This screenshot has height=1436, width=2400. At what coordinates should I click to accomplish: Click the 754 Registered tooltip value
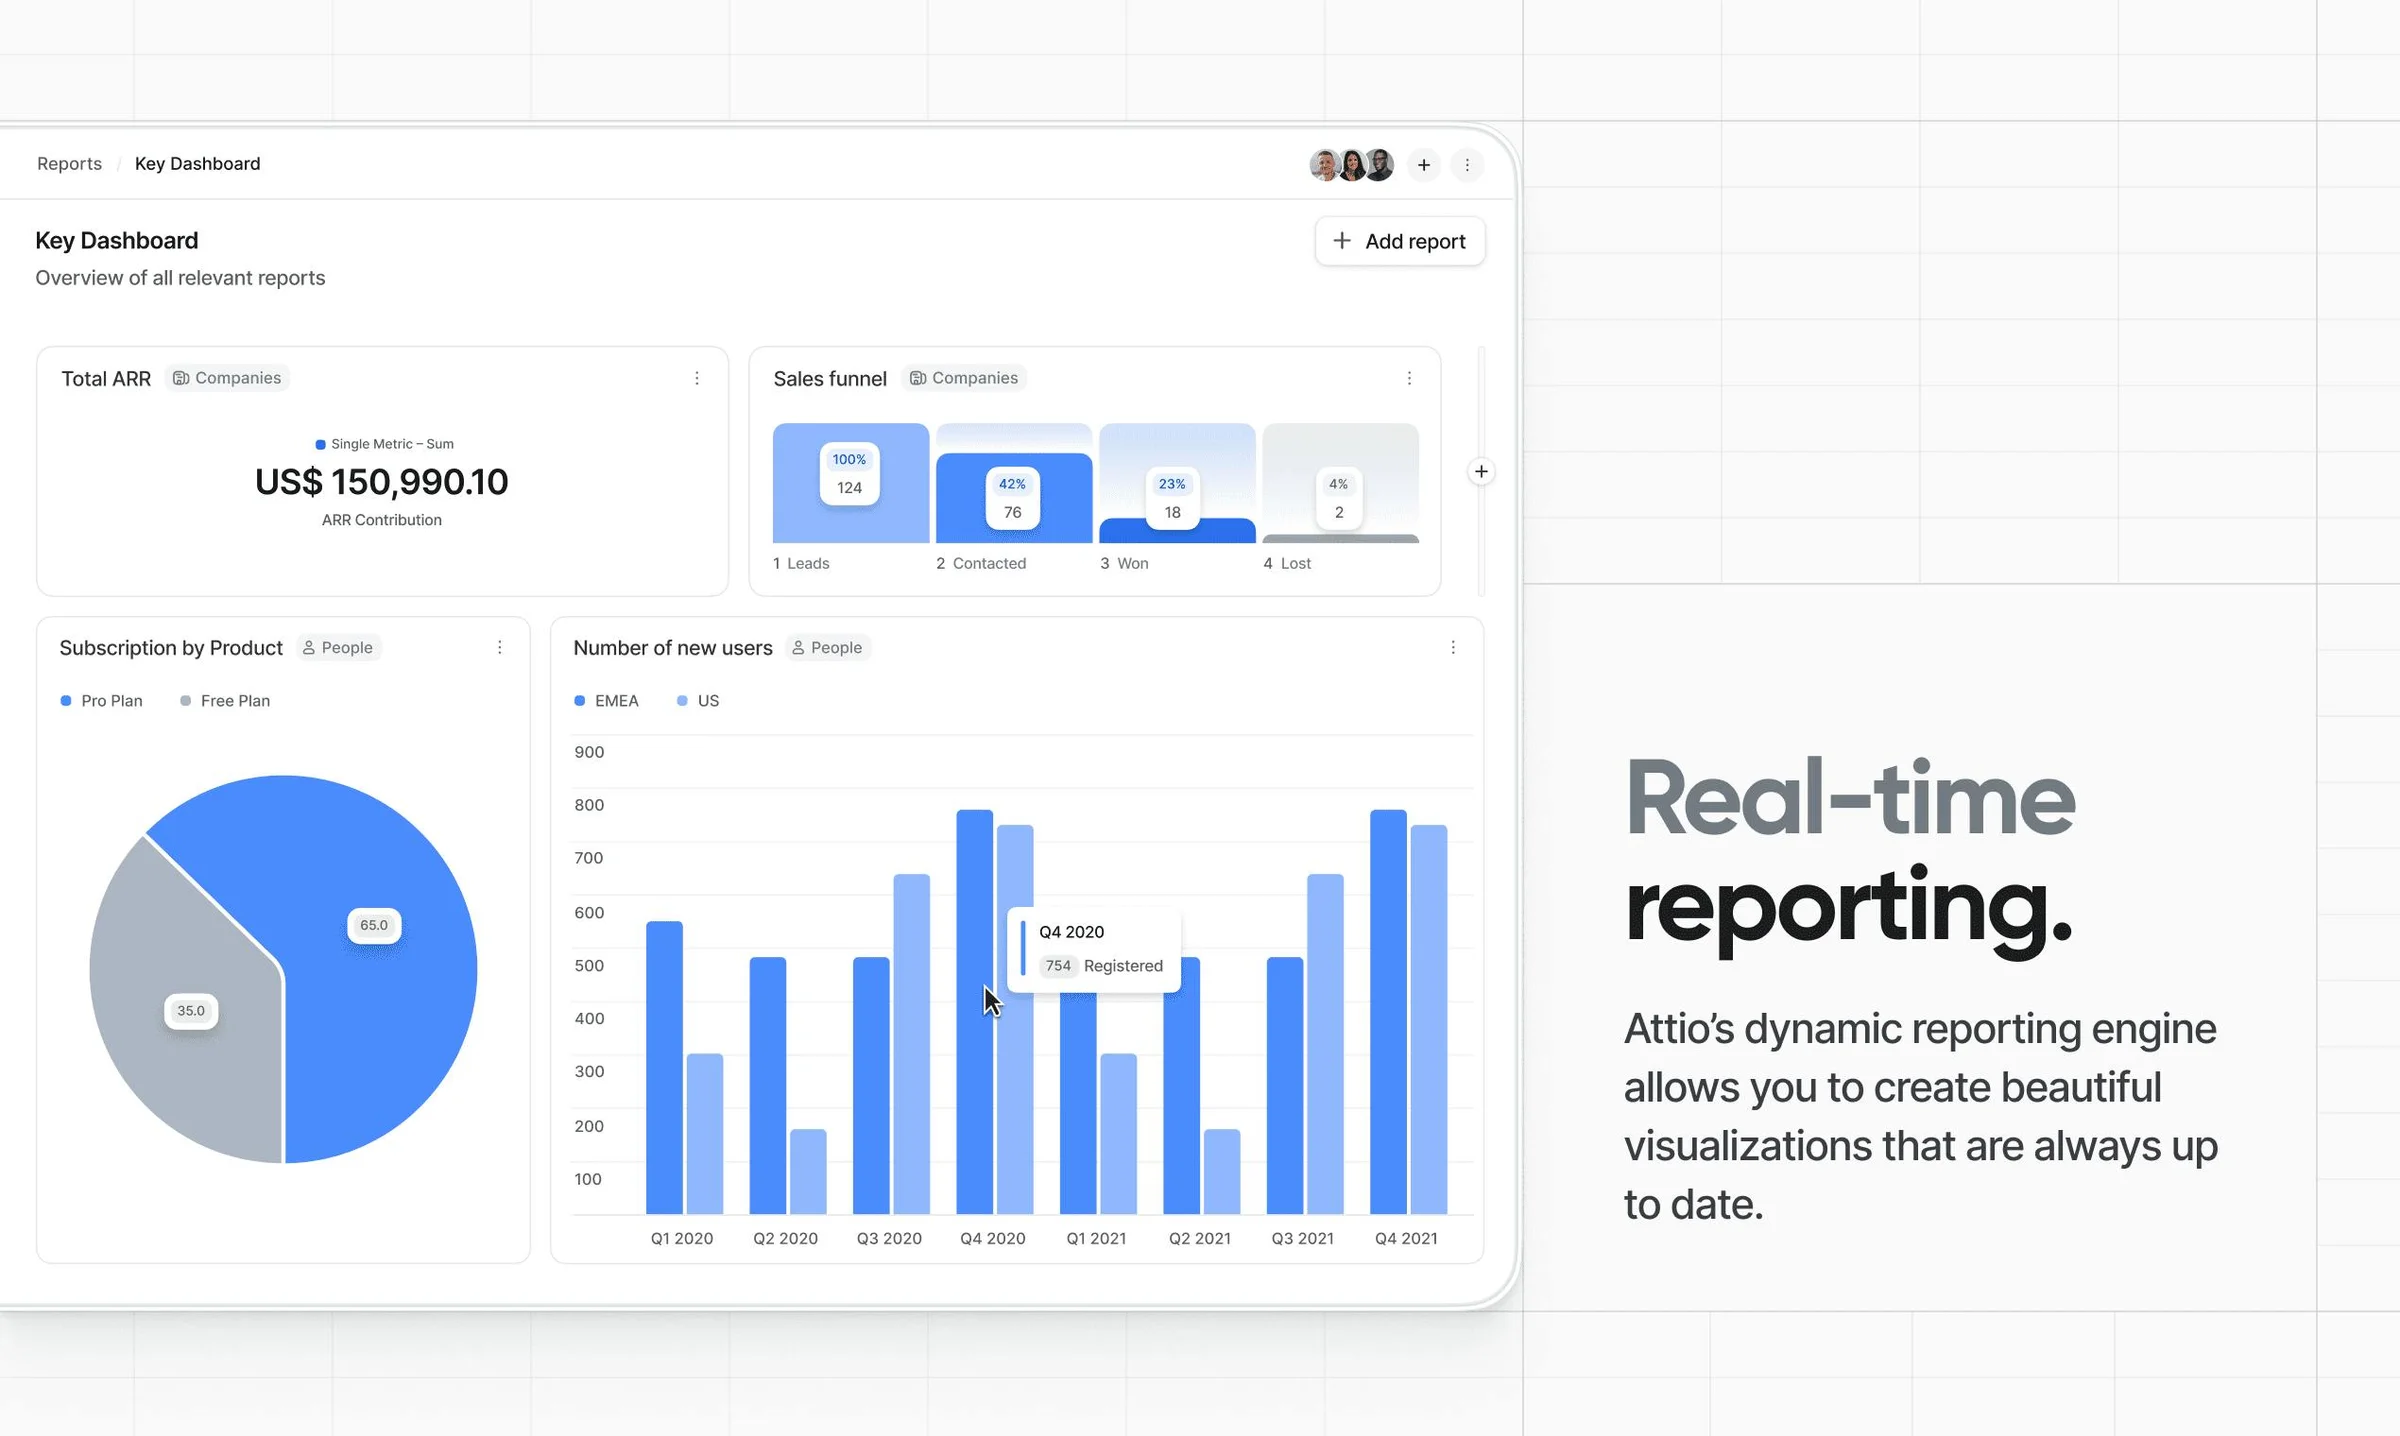click(x=1102, y=966)
